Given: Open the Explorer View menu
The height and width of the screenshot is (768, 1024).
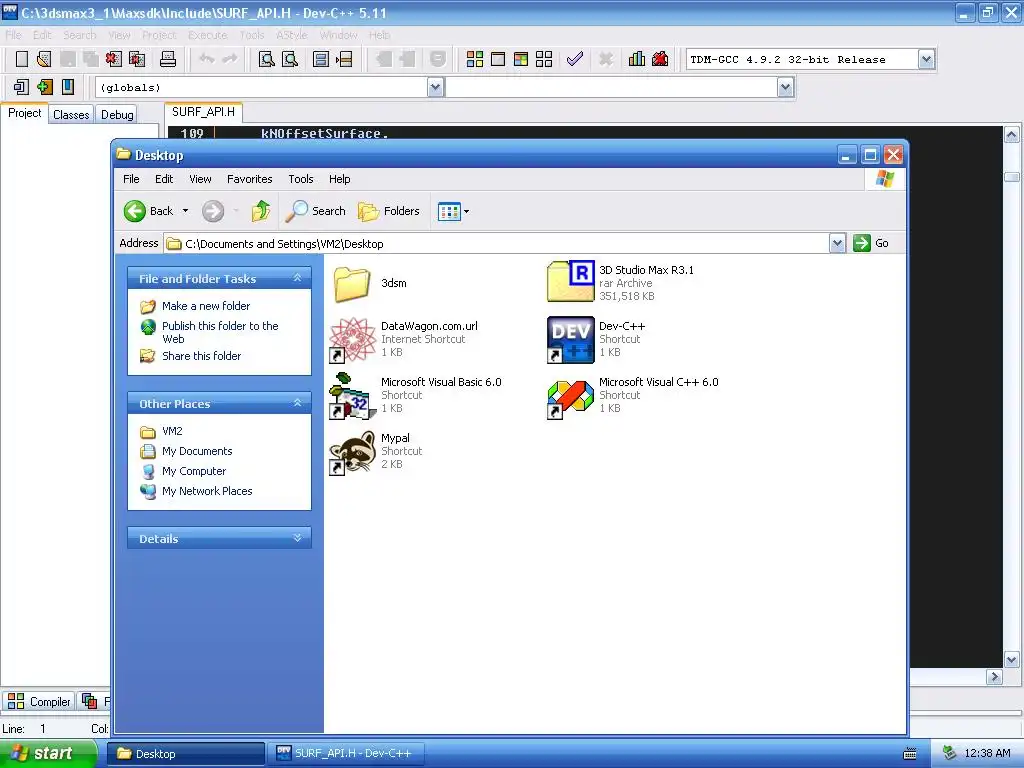Looking at the screenshot, I should click(x=200, y=179).
